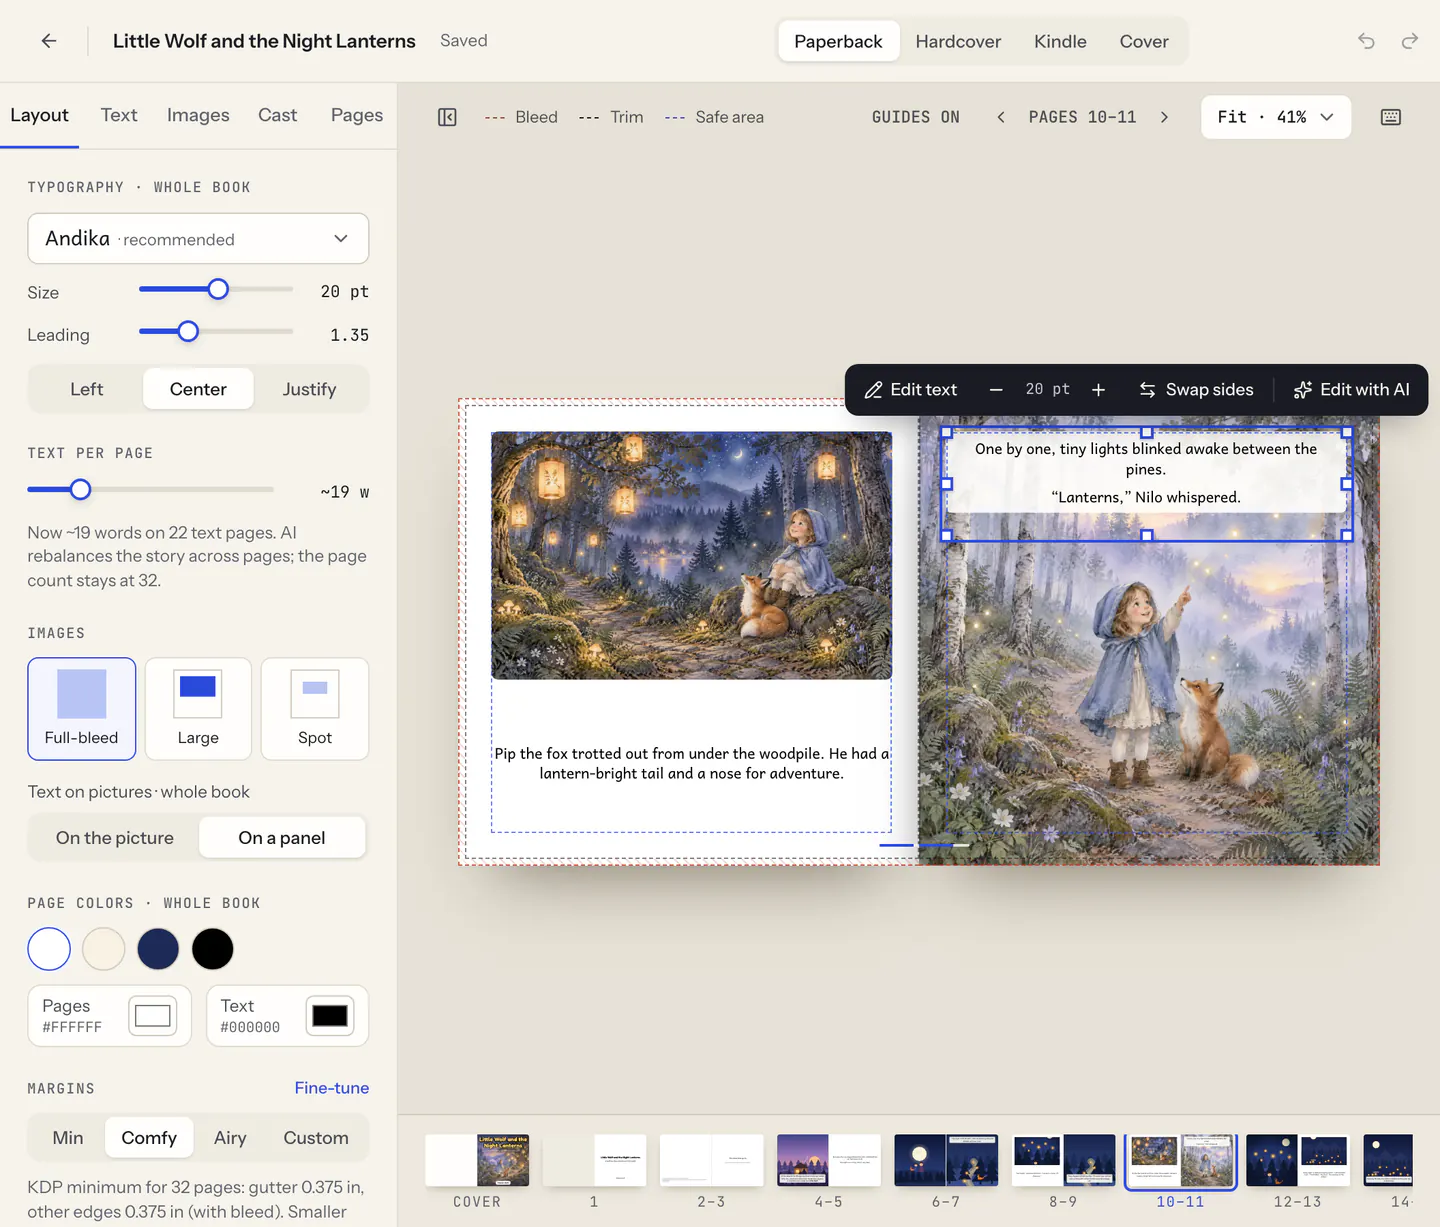Switch to the Text tab
This screenshot has height=1227, width=1440.
(x=119, y=115)
